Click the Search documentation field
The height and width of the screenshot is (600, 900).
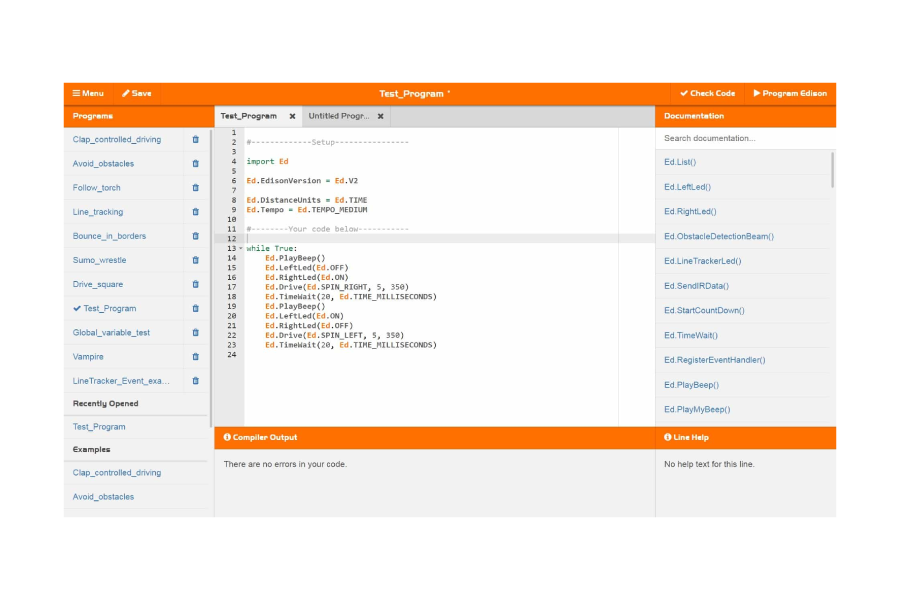tap(745, 138)
